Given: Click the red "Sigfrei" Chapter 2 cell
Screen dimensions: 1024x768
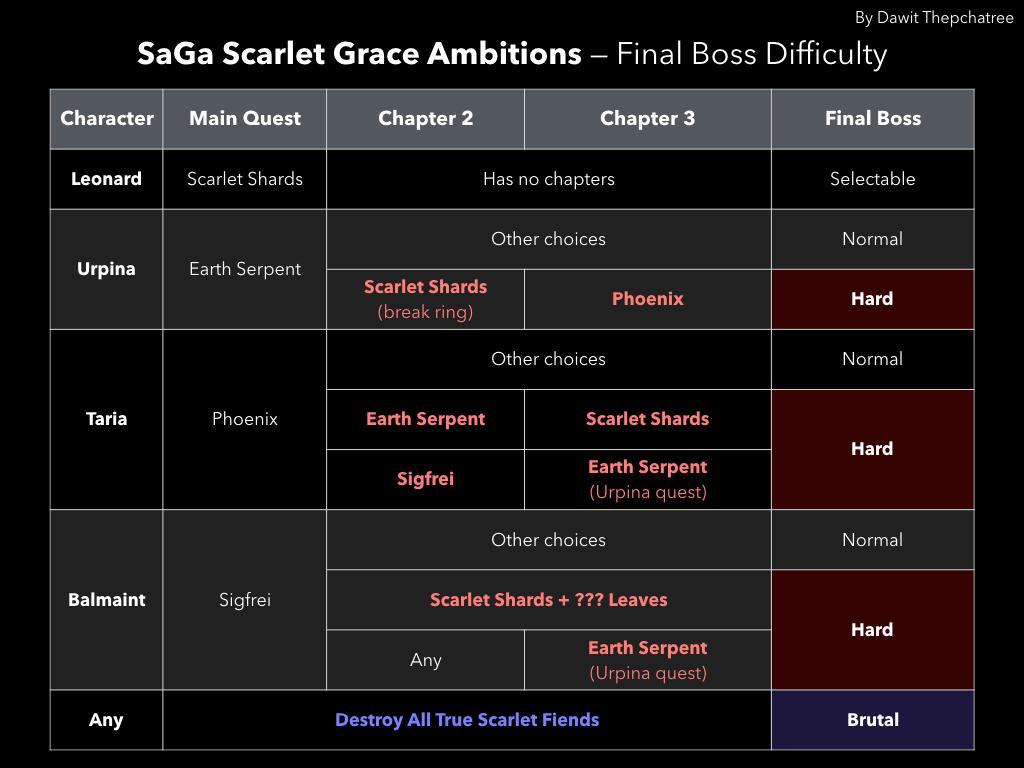Looking at the screenshot, I should pyautogui.click(x=425, y=479).
